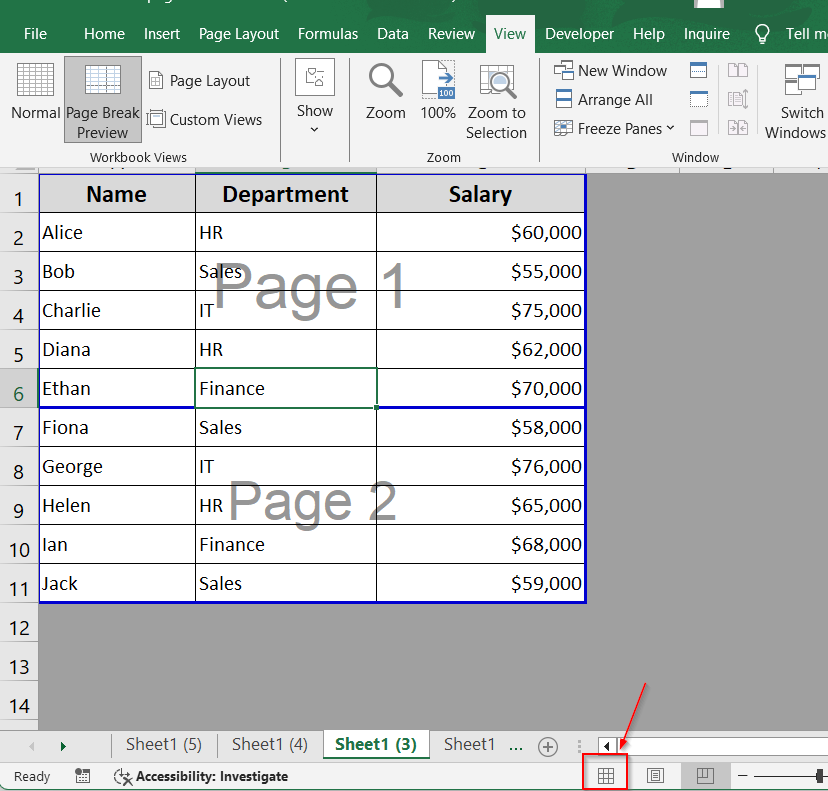Click Accessibility: Investigate status
This screenshot has height=791, width=828.
coord(201,776)
